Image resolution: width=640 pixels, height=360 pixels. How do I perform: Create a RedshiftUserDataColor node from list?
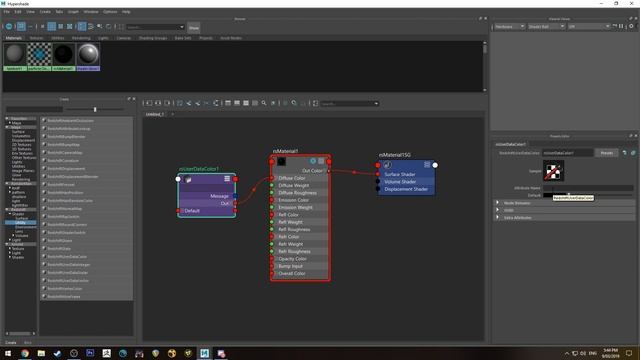(67, 256)
